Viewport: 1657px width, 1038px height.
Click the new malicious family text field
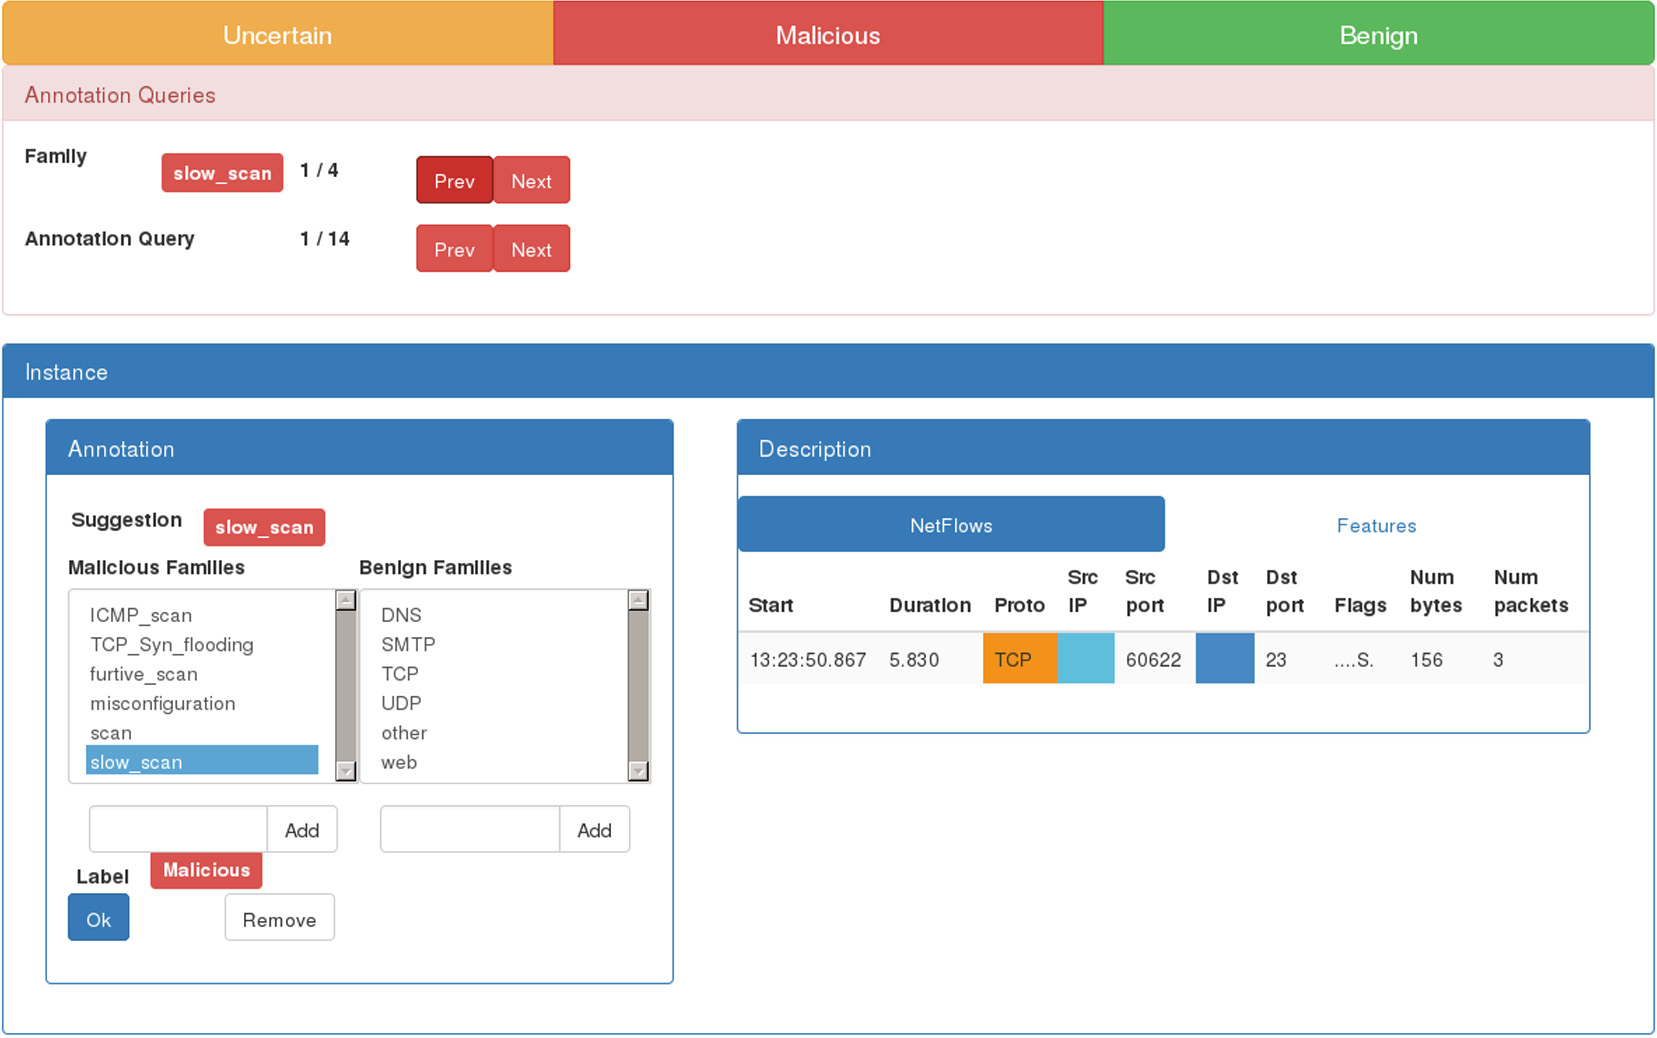[178, 829]
